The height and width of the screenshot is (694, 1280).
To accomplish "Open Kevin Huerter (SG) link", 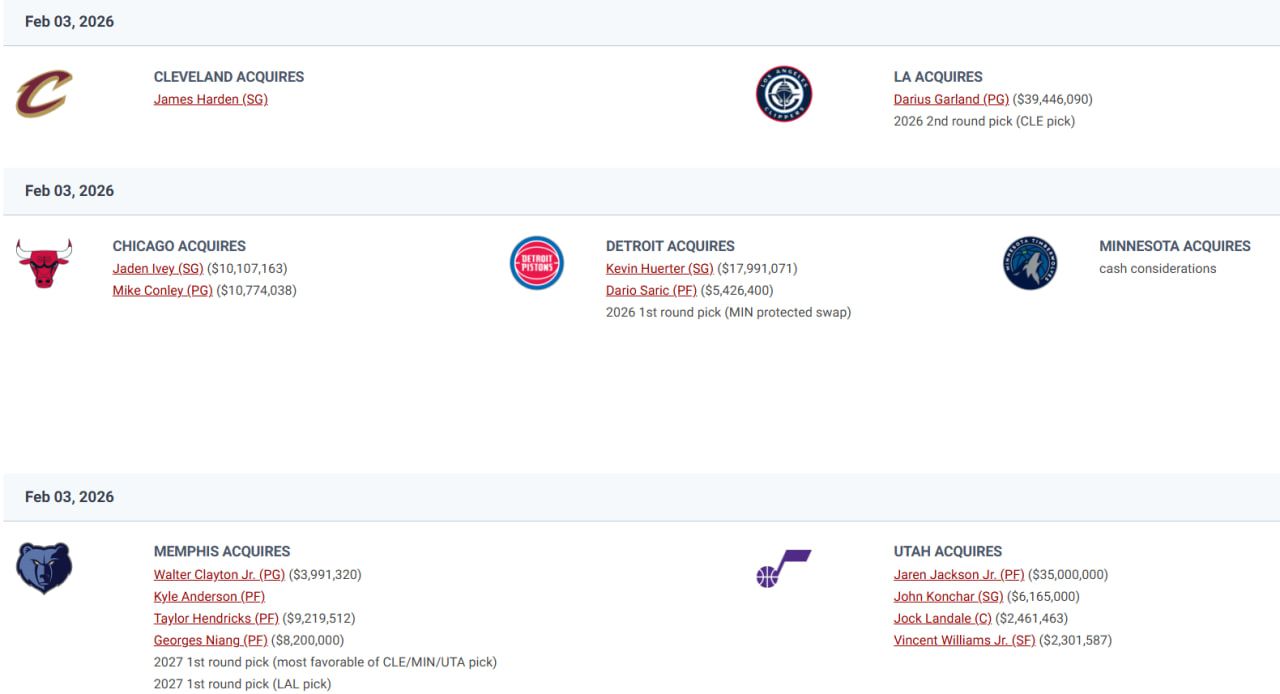I will (x=659, y=268).
